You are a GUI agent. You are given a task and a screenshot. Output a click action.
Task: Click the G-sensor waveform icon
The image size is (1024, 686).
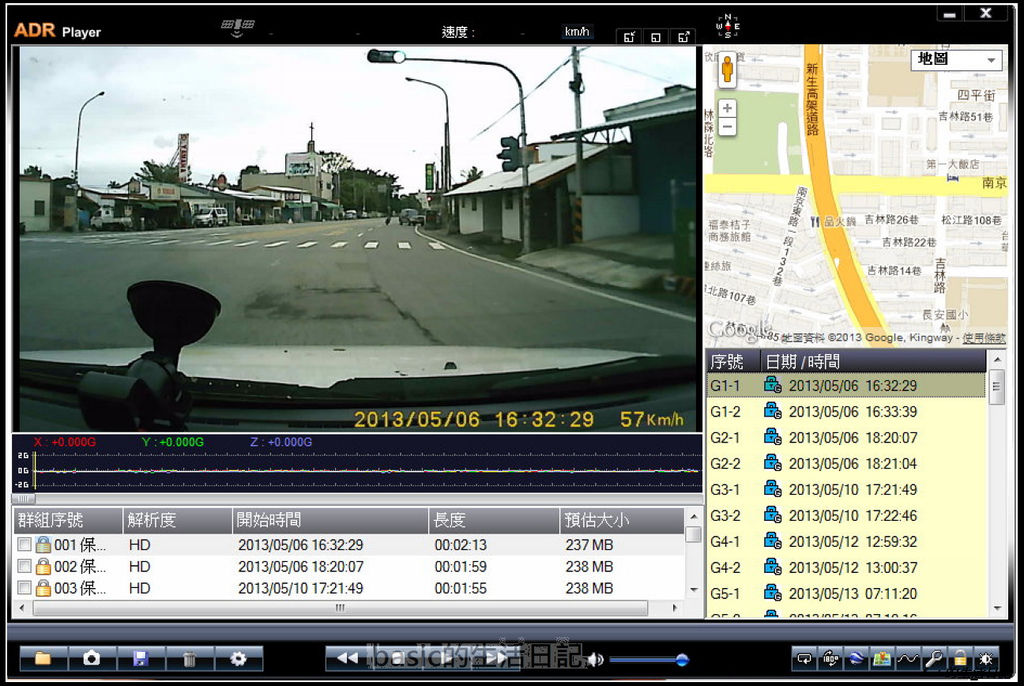(907, 658)
